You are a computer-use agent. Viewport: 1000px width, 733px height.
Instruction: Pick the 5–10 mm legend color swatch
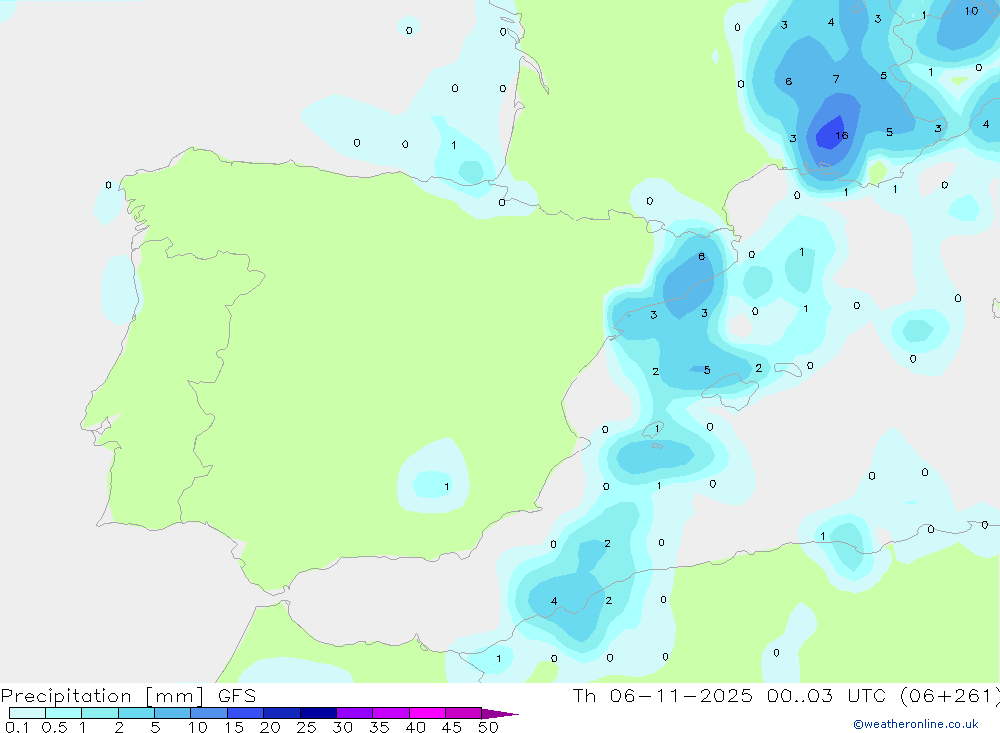point(173,713)
